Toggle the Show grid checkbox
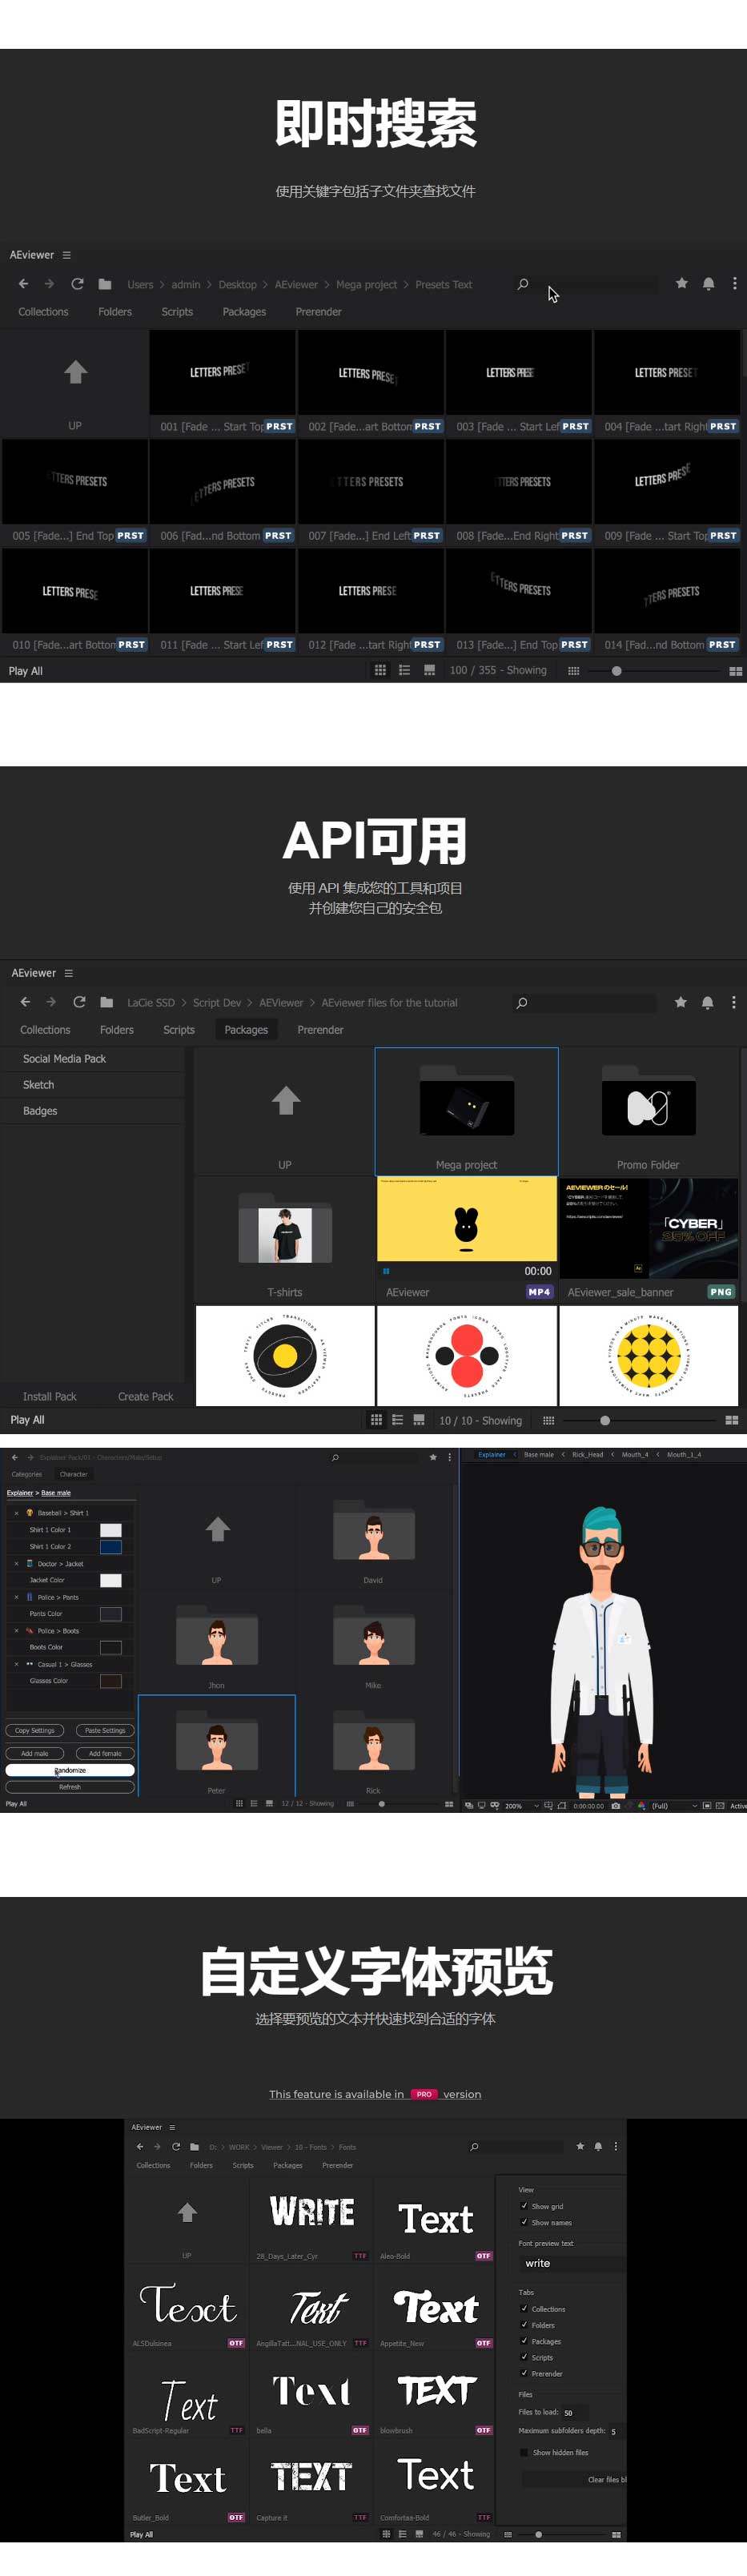747x2576 pixels. click(524, 2205)
